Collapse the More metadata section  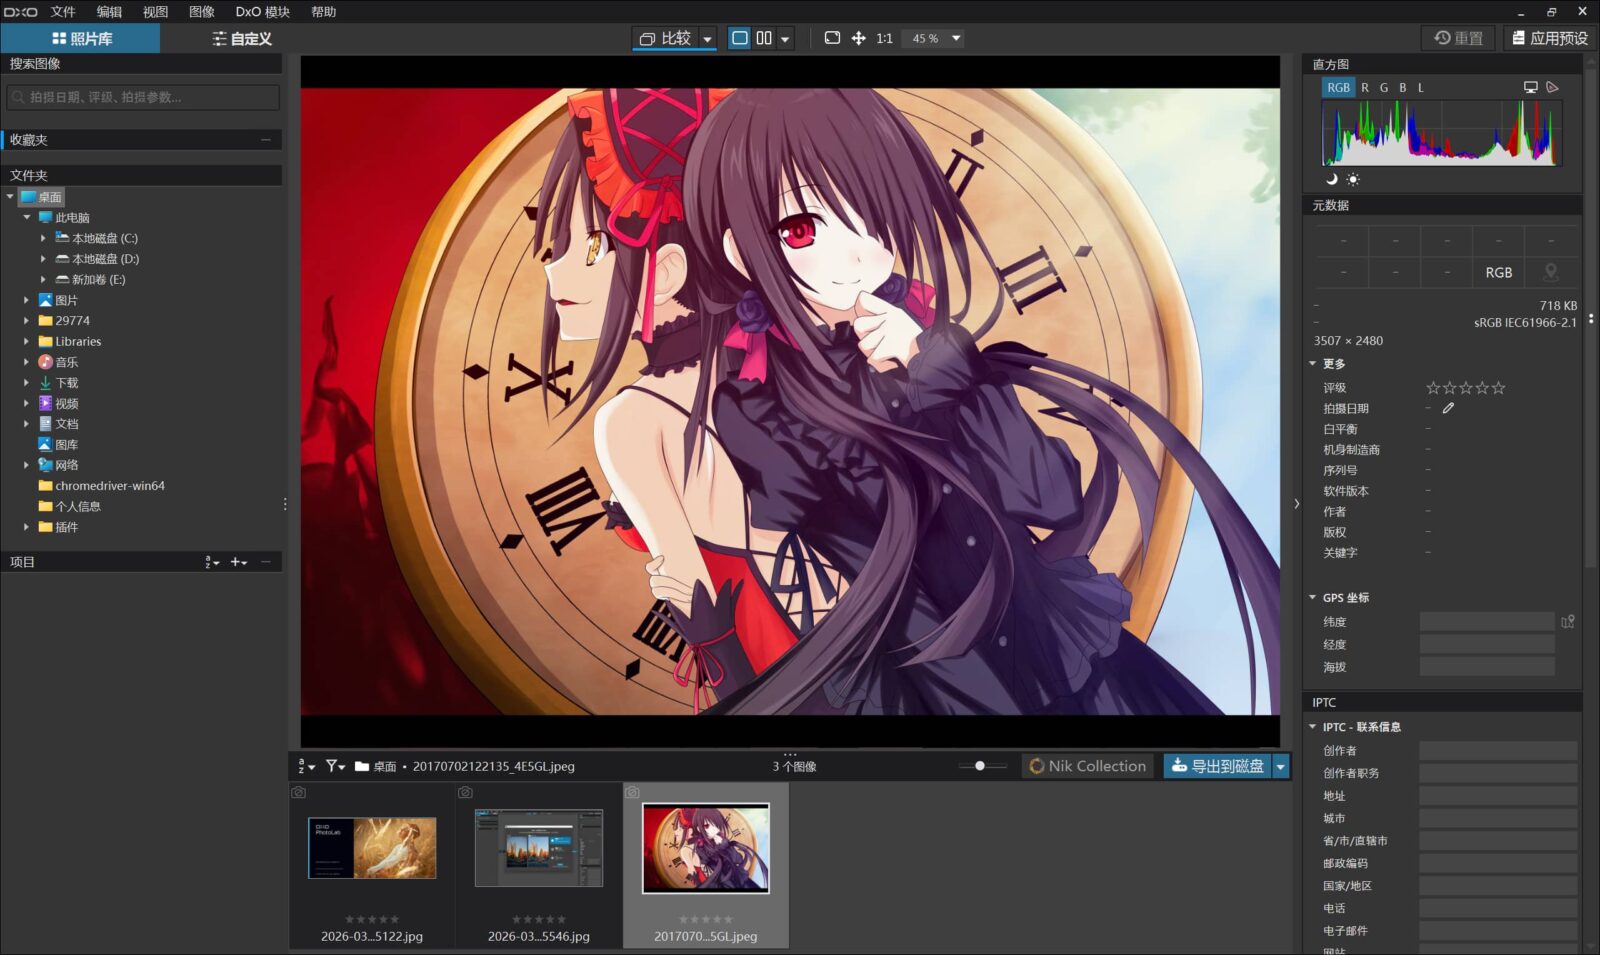[x=1312, y=364]
